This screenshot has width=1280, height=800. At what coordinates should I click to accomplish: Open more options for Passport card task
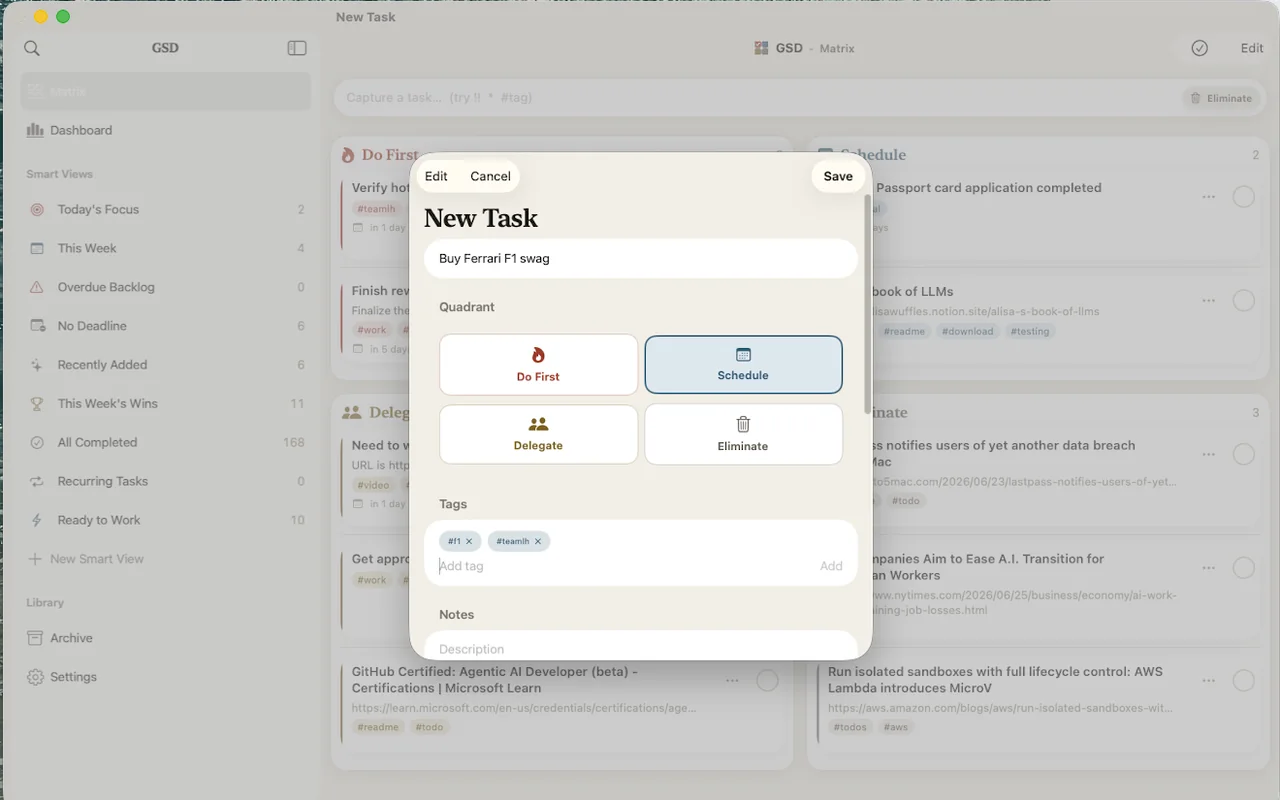1209,197
